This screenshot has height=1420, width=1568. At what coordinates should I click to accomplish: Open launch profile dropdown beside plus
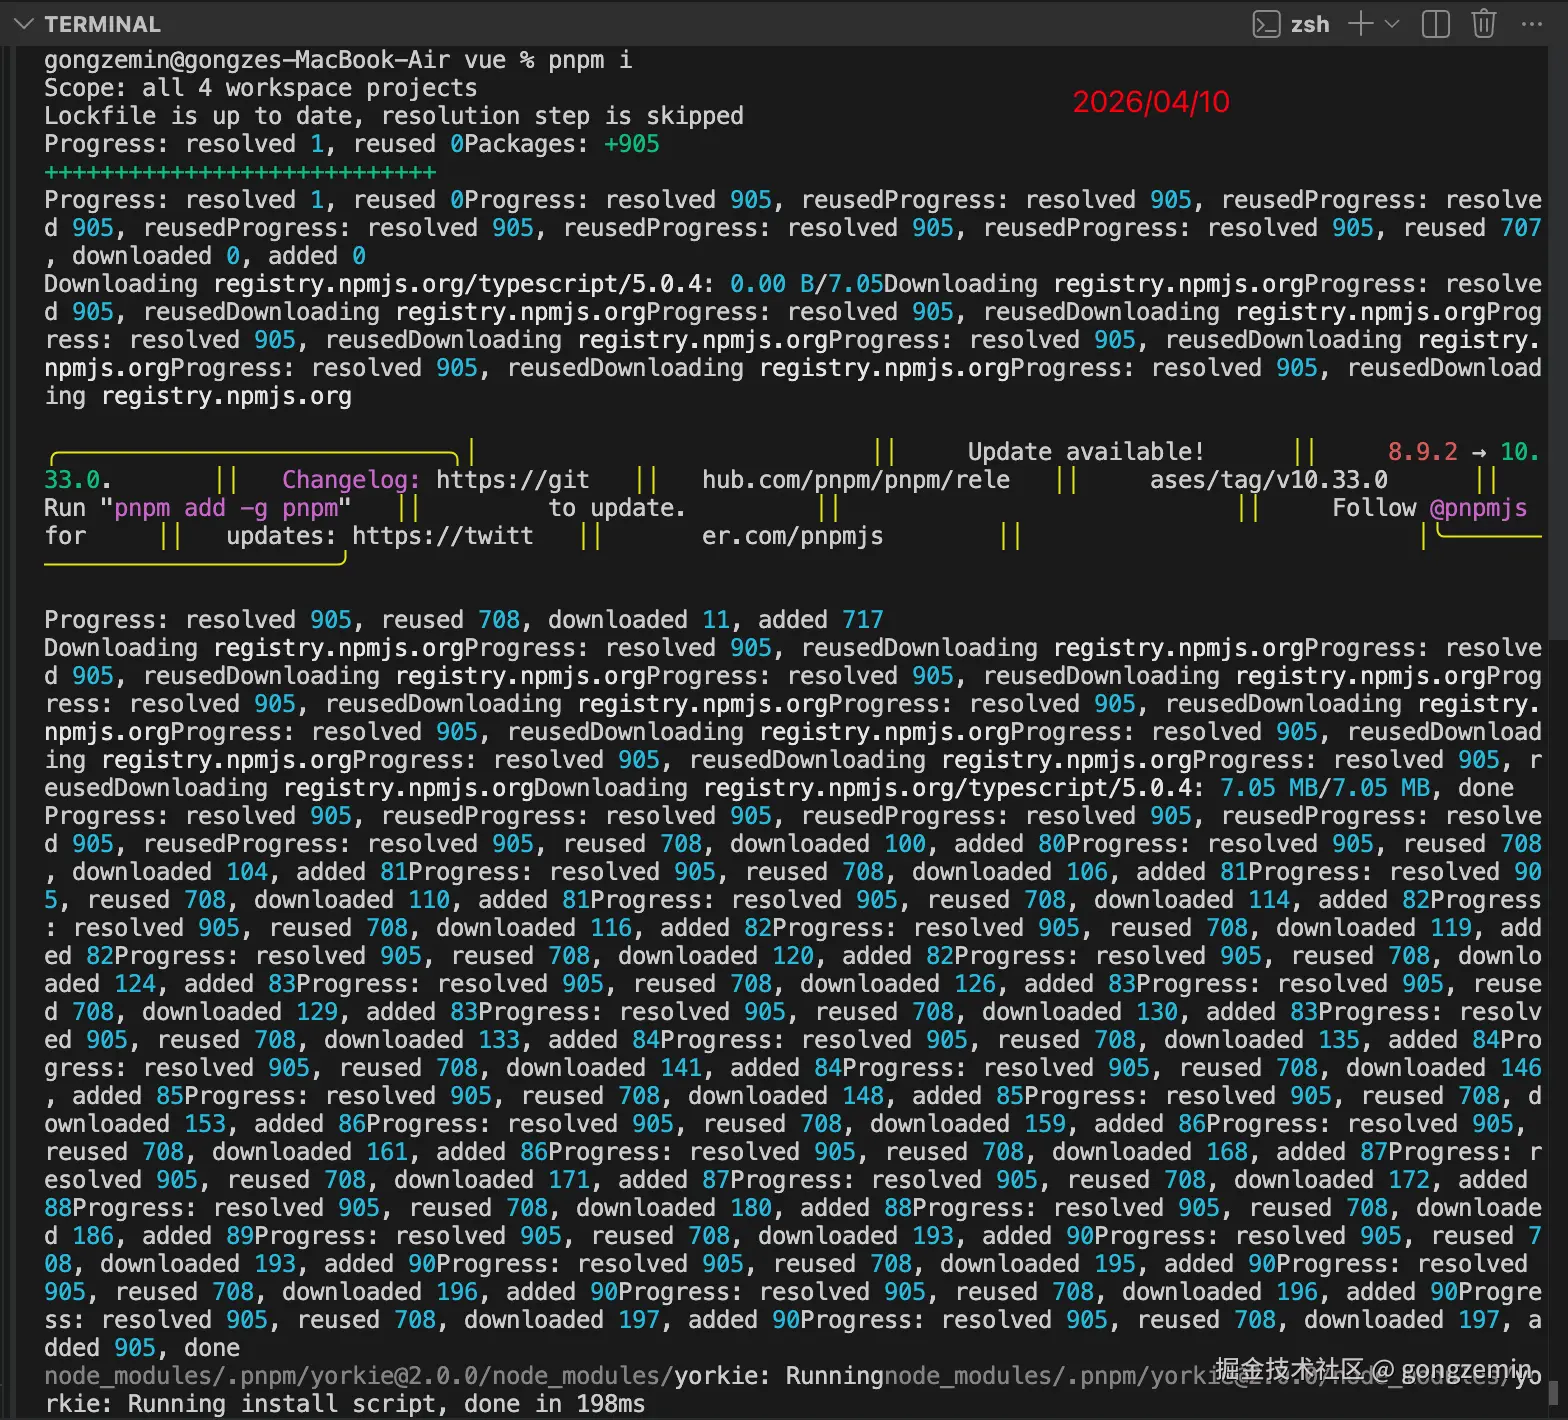coord(1392,24)
